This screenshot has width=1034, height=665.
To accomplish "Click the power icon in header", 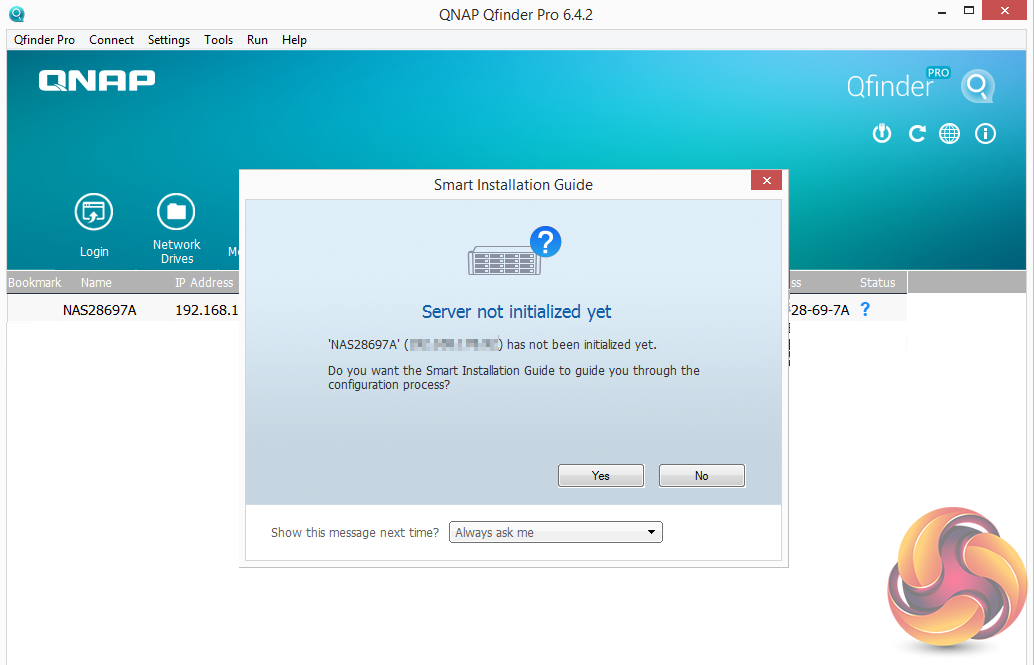I will click(882, 133).
